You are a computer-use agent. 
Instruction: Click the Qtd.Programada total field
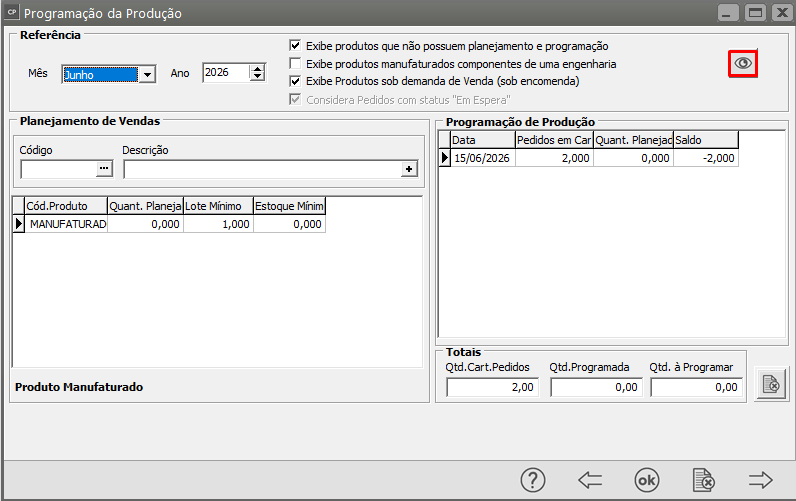click(x=596, y=387)
